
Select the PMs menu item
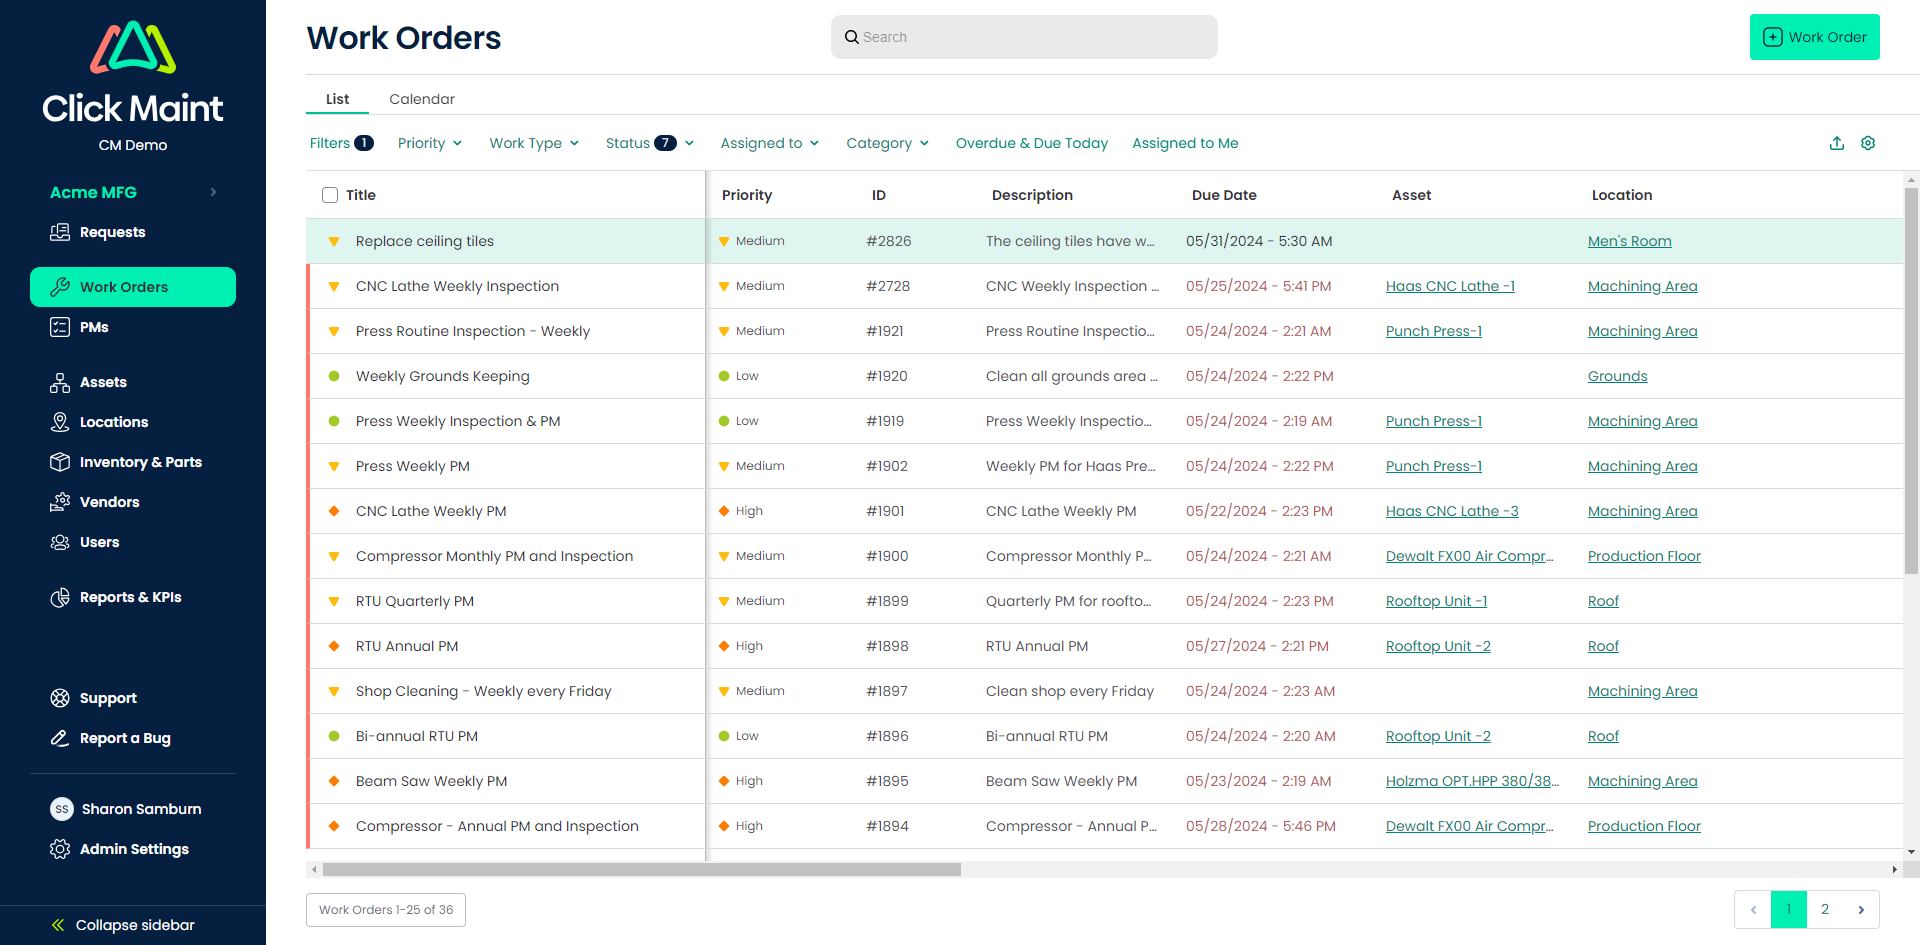94,327
